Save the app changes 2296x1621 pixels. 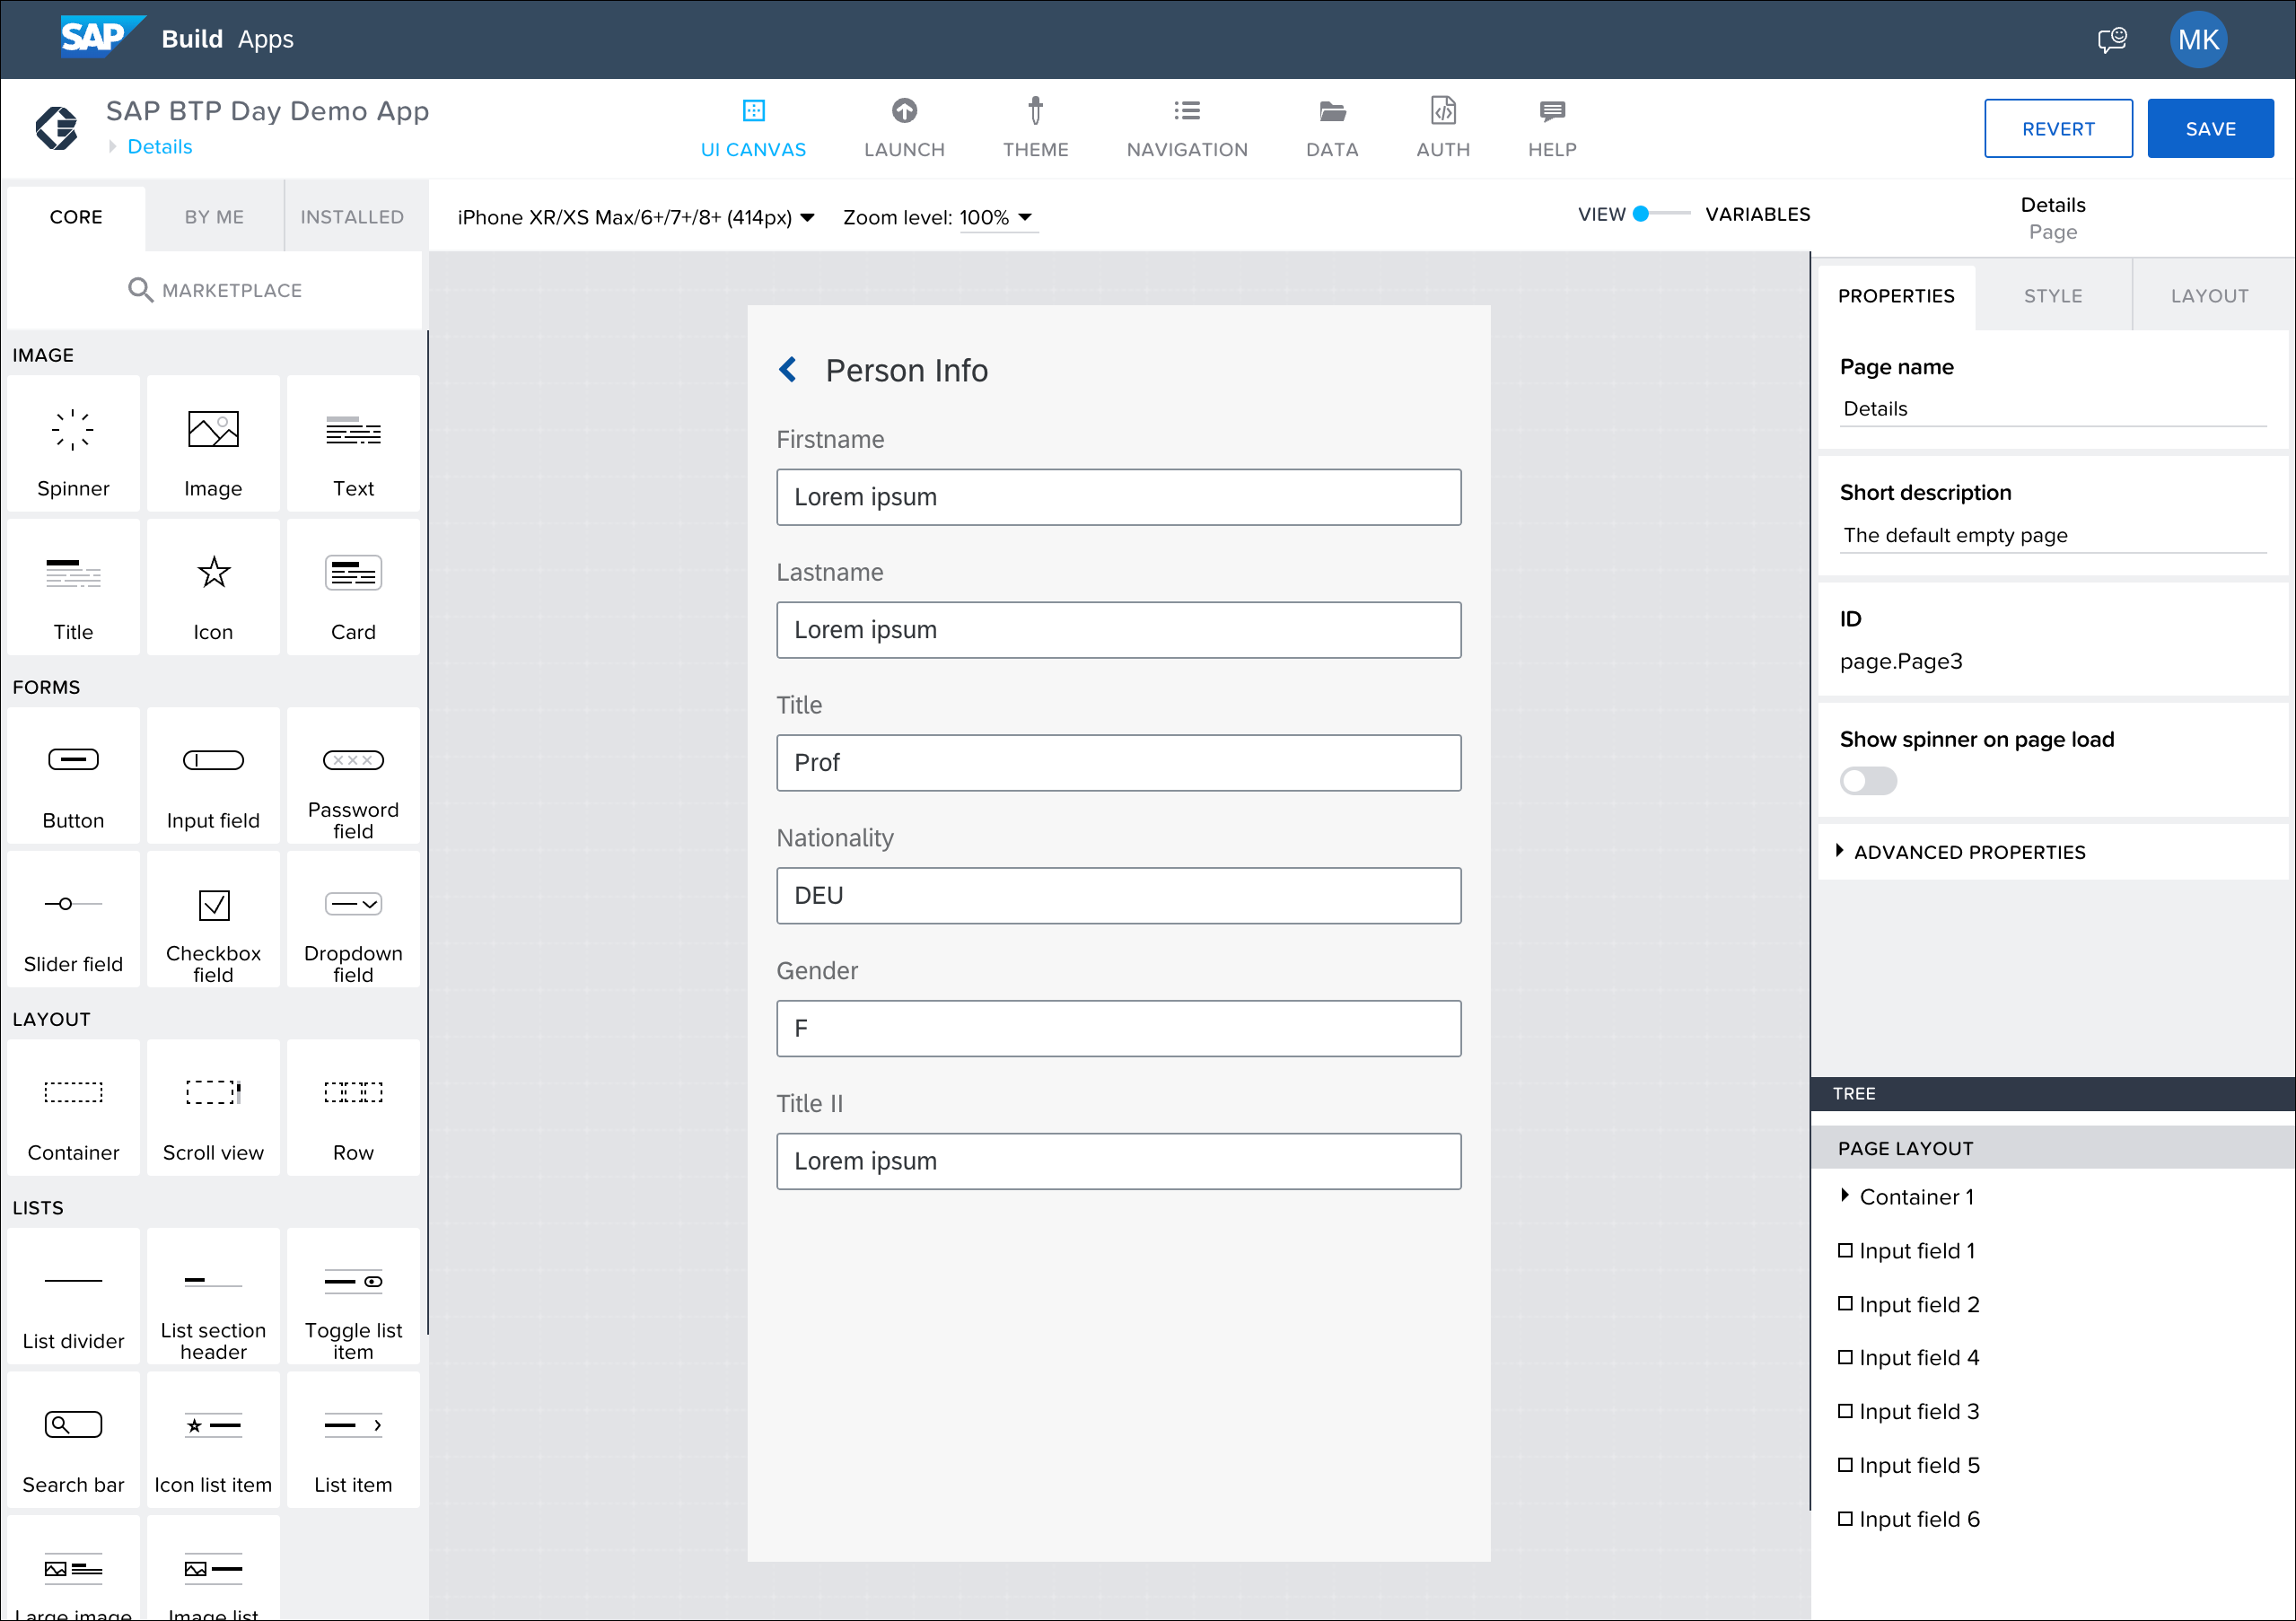tap(2212, 127)
